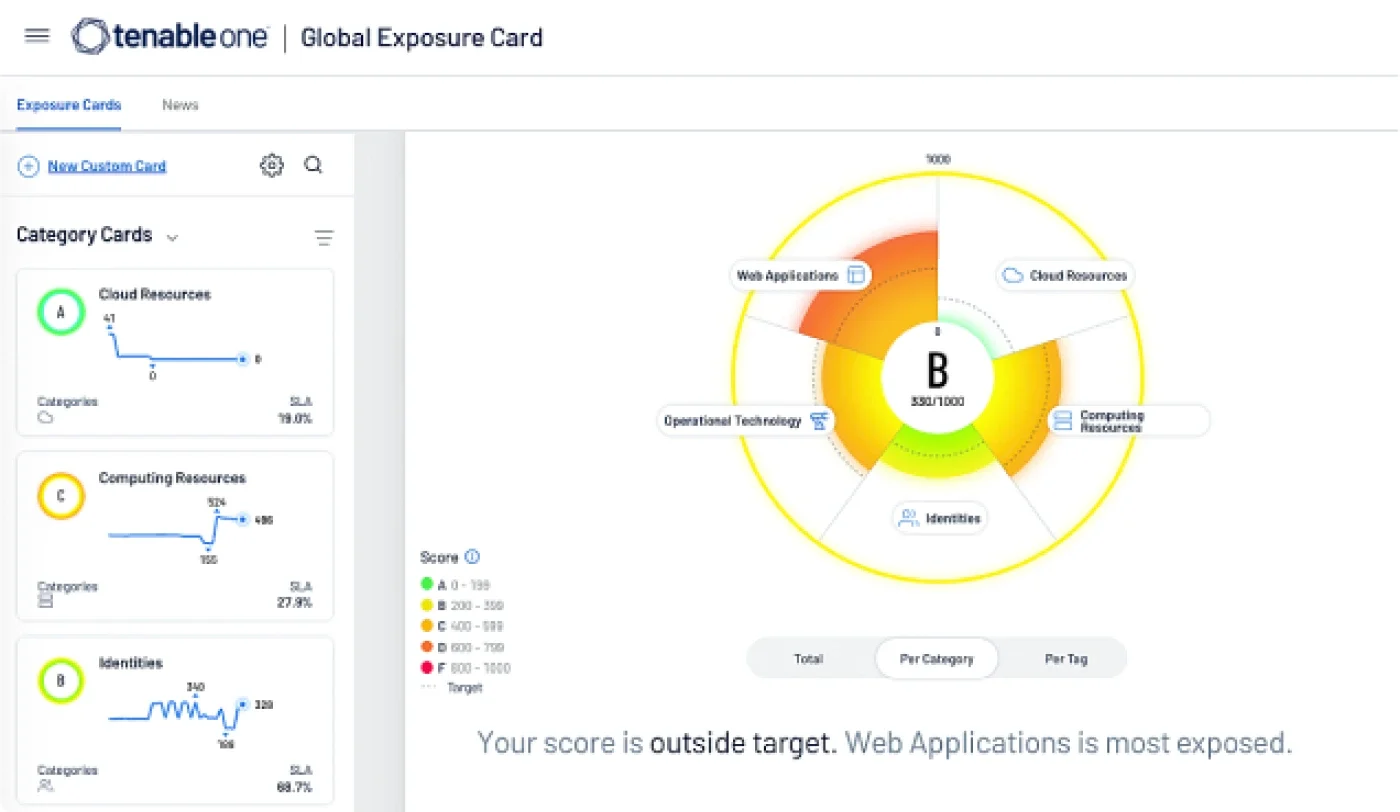Select the Exposure Cards tab
Screen dimensions: 1400x812
pos(67,104)
